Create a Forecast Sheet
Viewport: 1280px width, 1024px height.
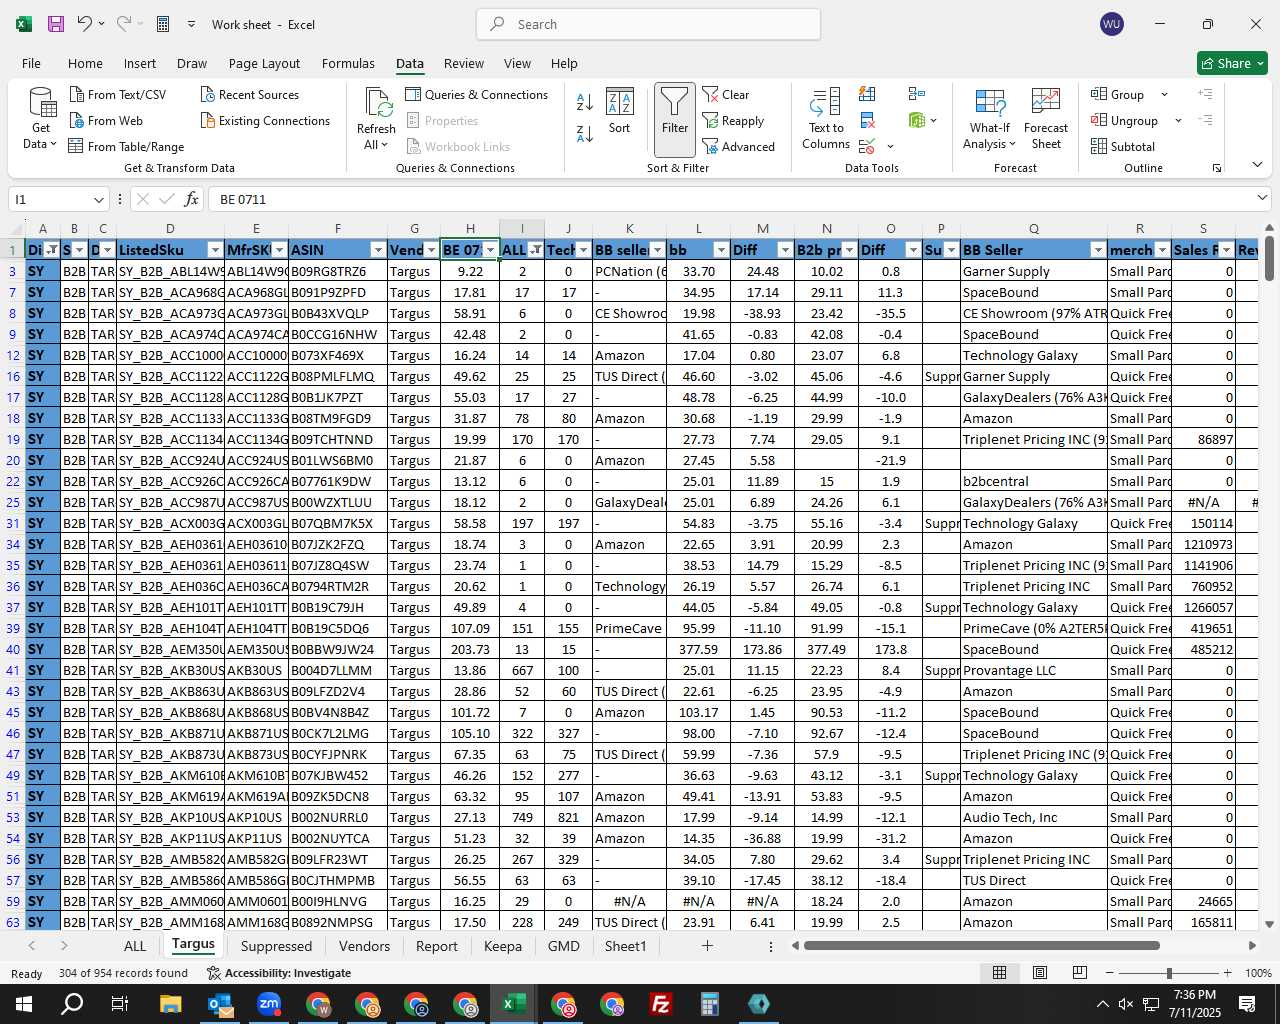[1046, 119]
